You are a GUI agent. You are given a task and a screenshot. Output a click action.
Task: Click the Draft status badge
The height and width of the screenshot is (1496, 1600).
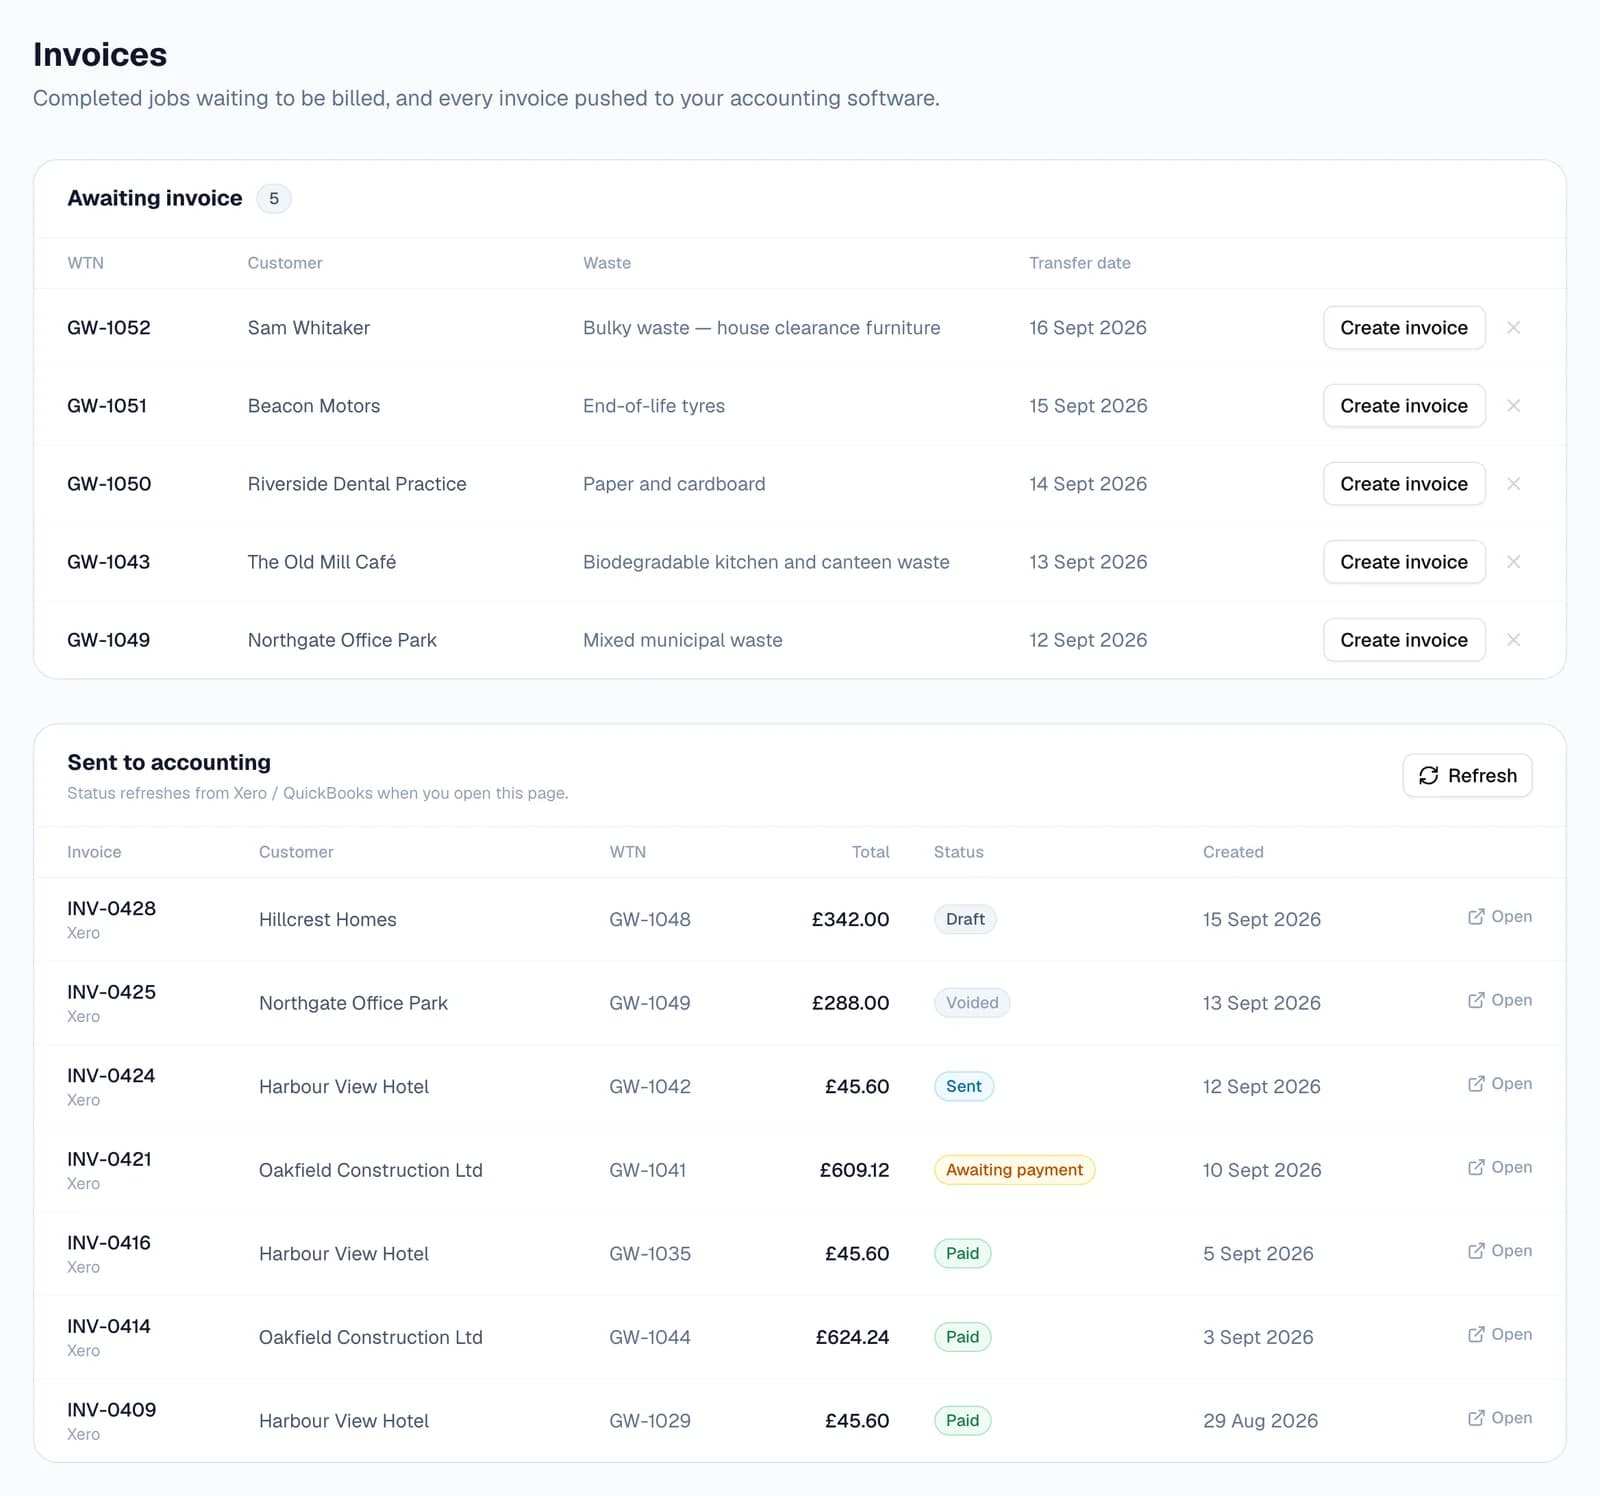[965, 919]
